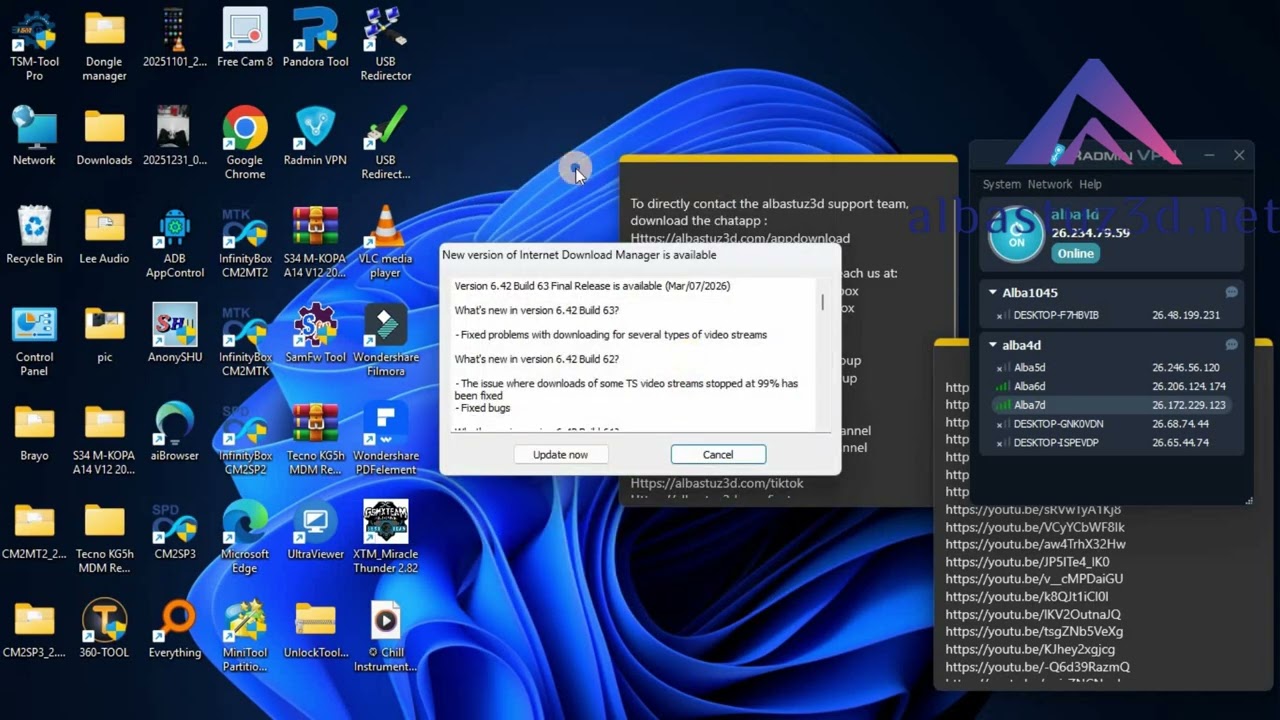Collapse the Alba1045 network group
The width and height of the screenshot is (1280, 720).
pos(993,293)
